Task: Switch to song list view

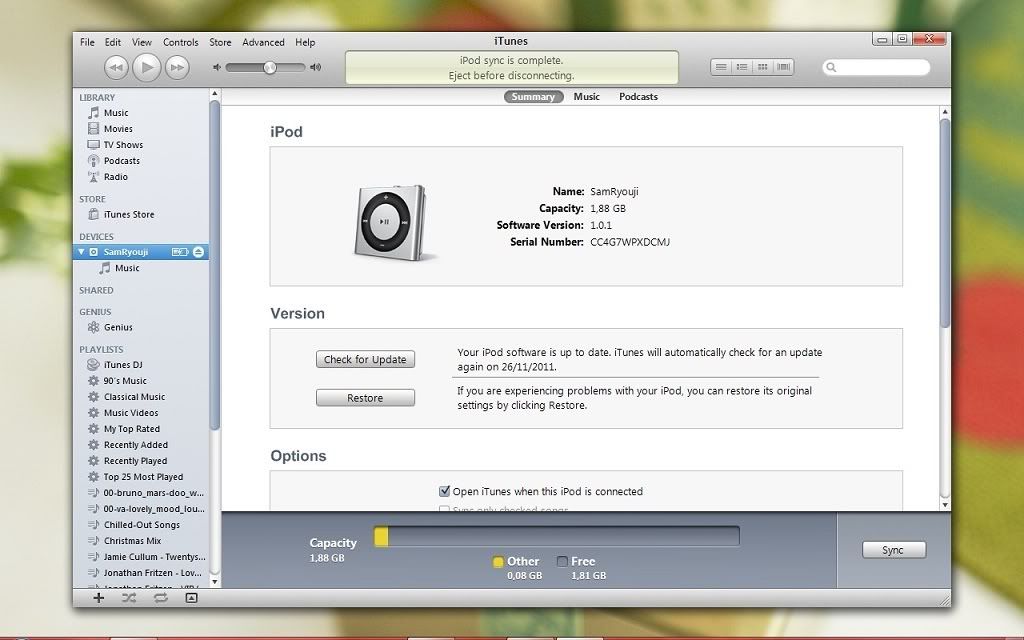Action: (x=721, y=67)
